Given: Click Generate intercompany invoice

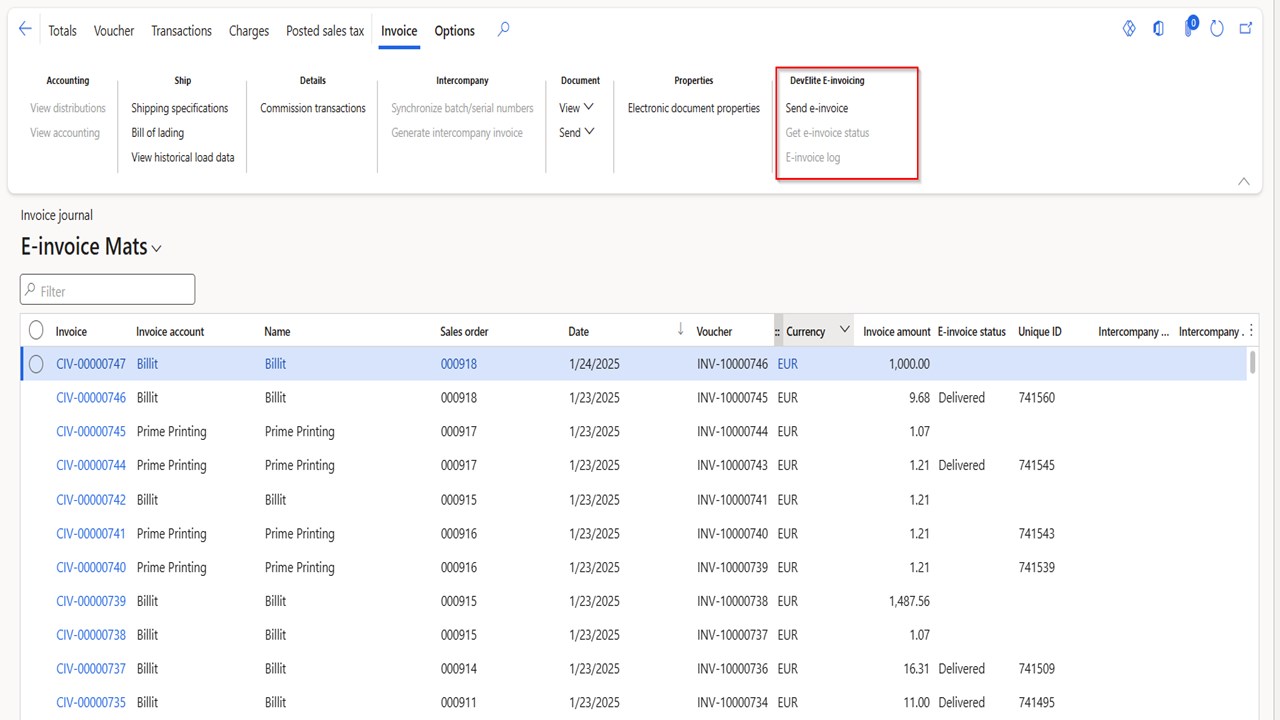Looking at the screenshot, I should pyautogui.click(x=457, y=133).
